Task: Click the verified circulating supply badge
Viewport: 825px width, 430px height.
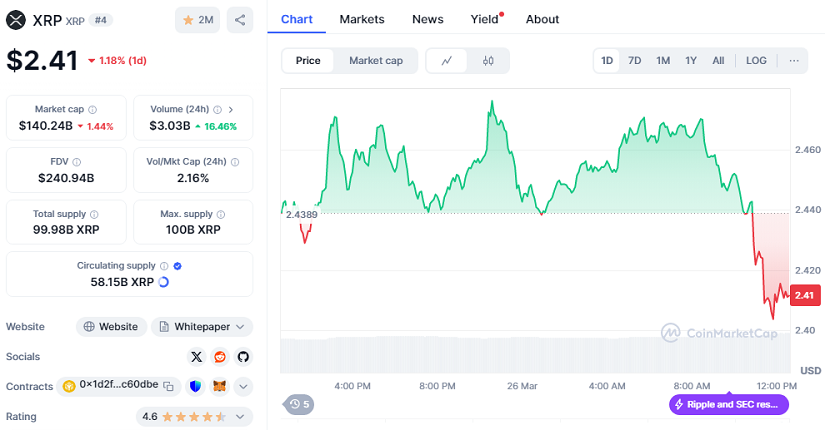Action: [177, 266]
